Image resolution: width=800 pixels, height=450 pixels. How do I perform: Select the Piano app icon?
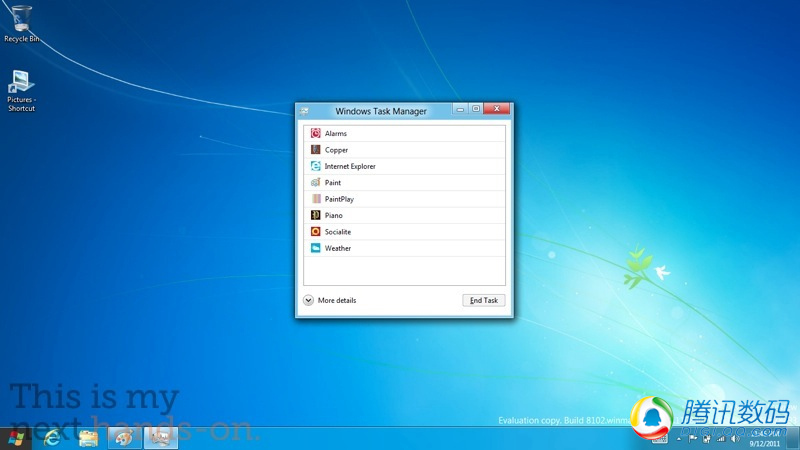click(316, 215)
